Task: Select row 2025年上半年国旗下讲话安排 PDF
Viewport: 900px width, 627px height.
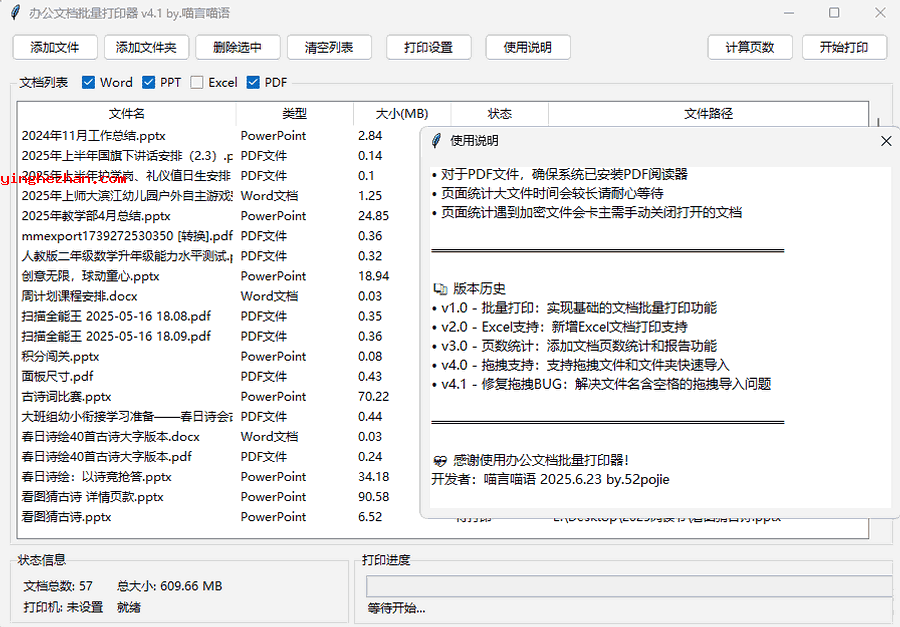Action: pyautogui.click(x=219, y=156)
